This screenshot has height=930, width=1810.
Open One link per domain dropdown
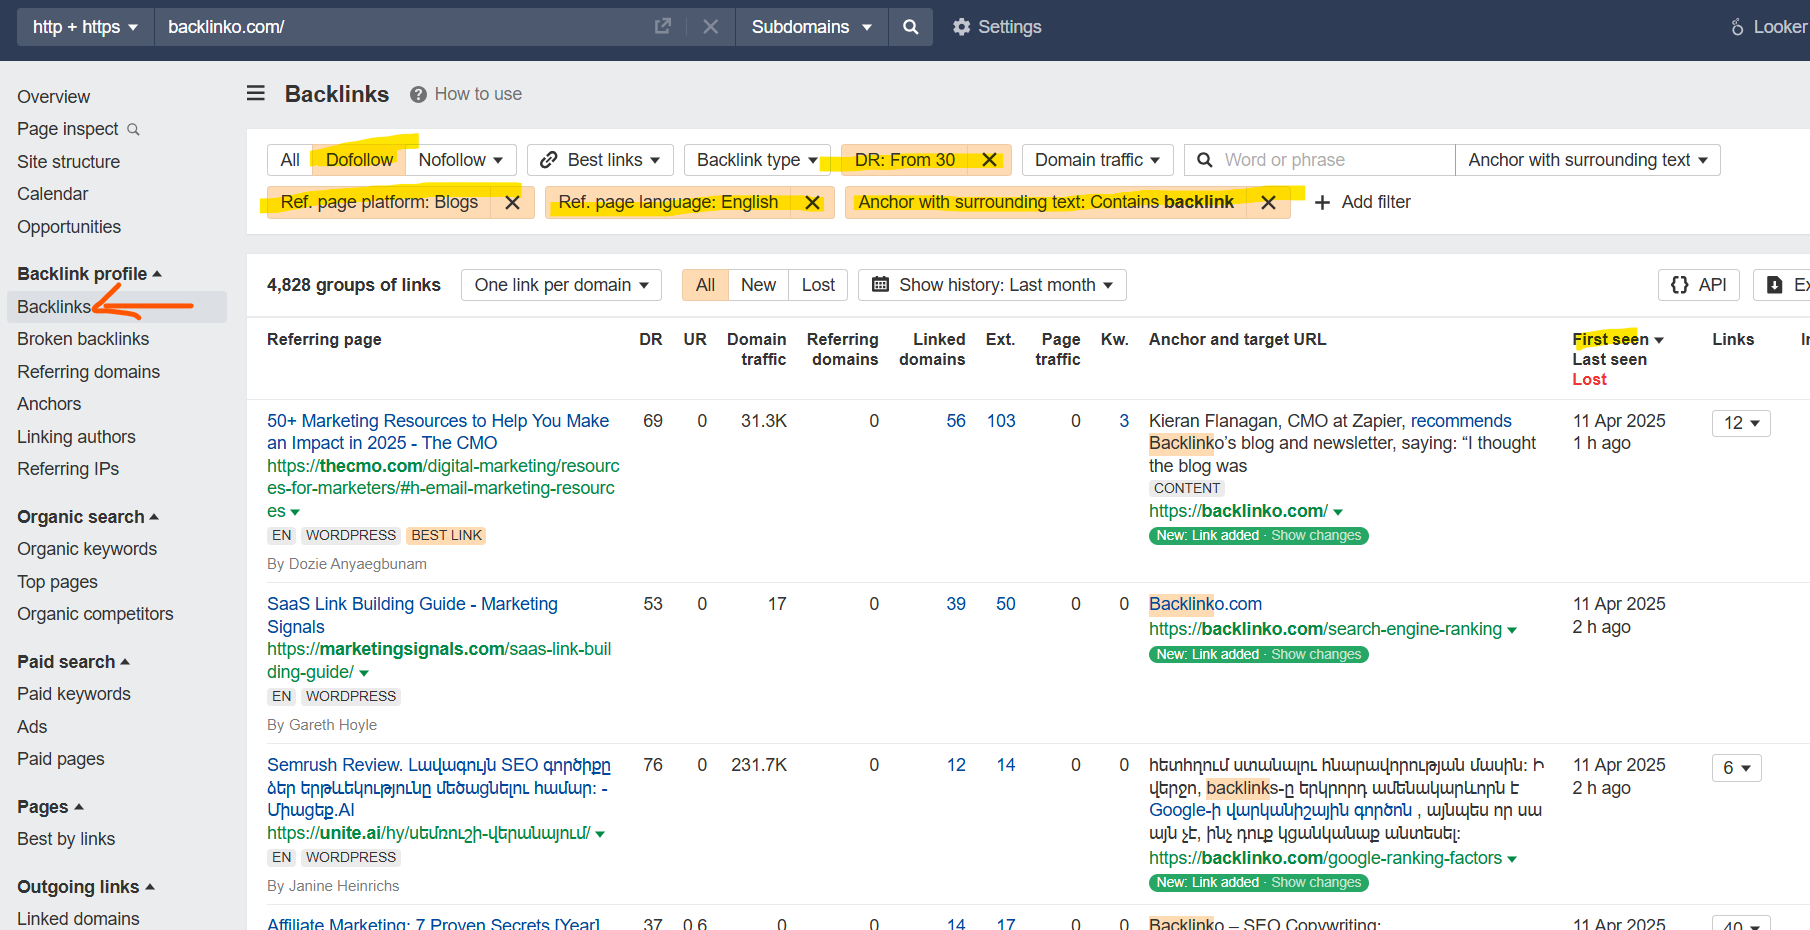tap(562, 285)
